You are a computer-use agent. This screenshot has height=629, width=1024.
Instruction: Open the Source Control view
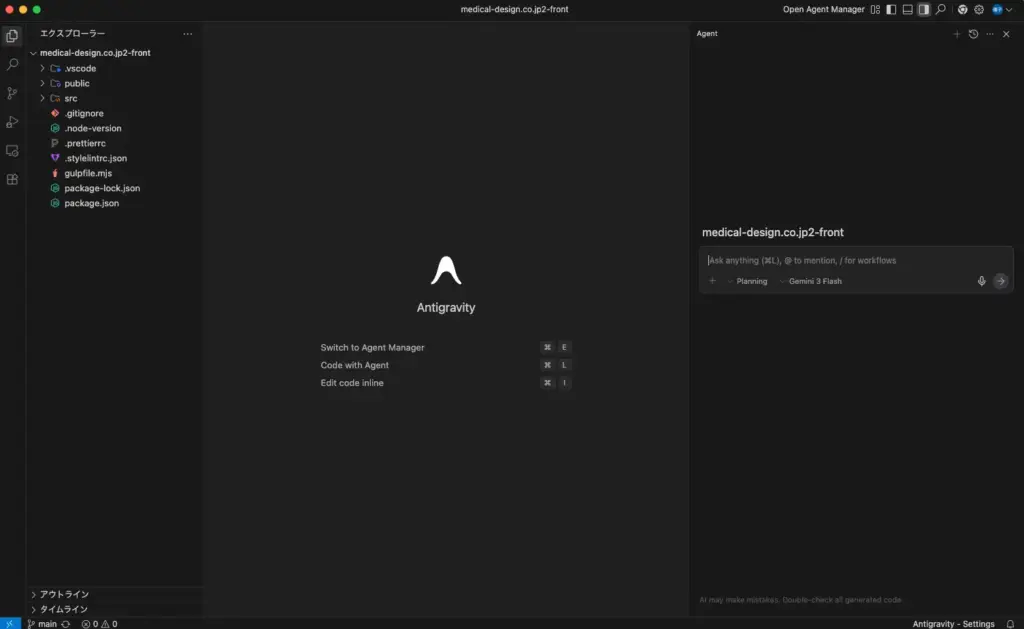[x=12, y=93]
